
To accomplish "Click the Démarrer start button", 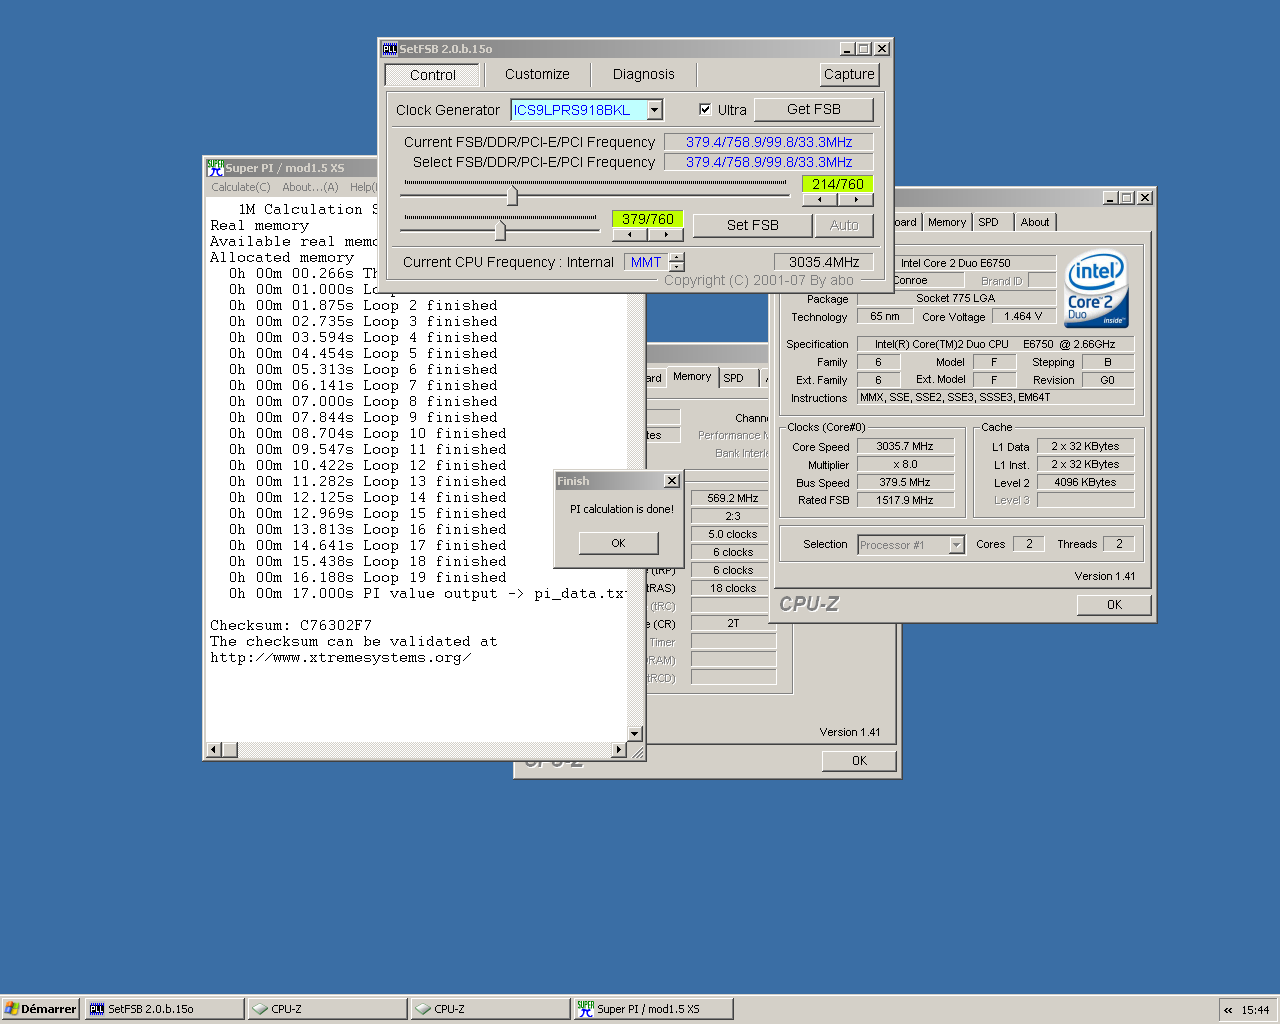I will point(41,1009).
